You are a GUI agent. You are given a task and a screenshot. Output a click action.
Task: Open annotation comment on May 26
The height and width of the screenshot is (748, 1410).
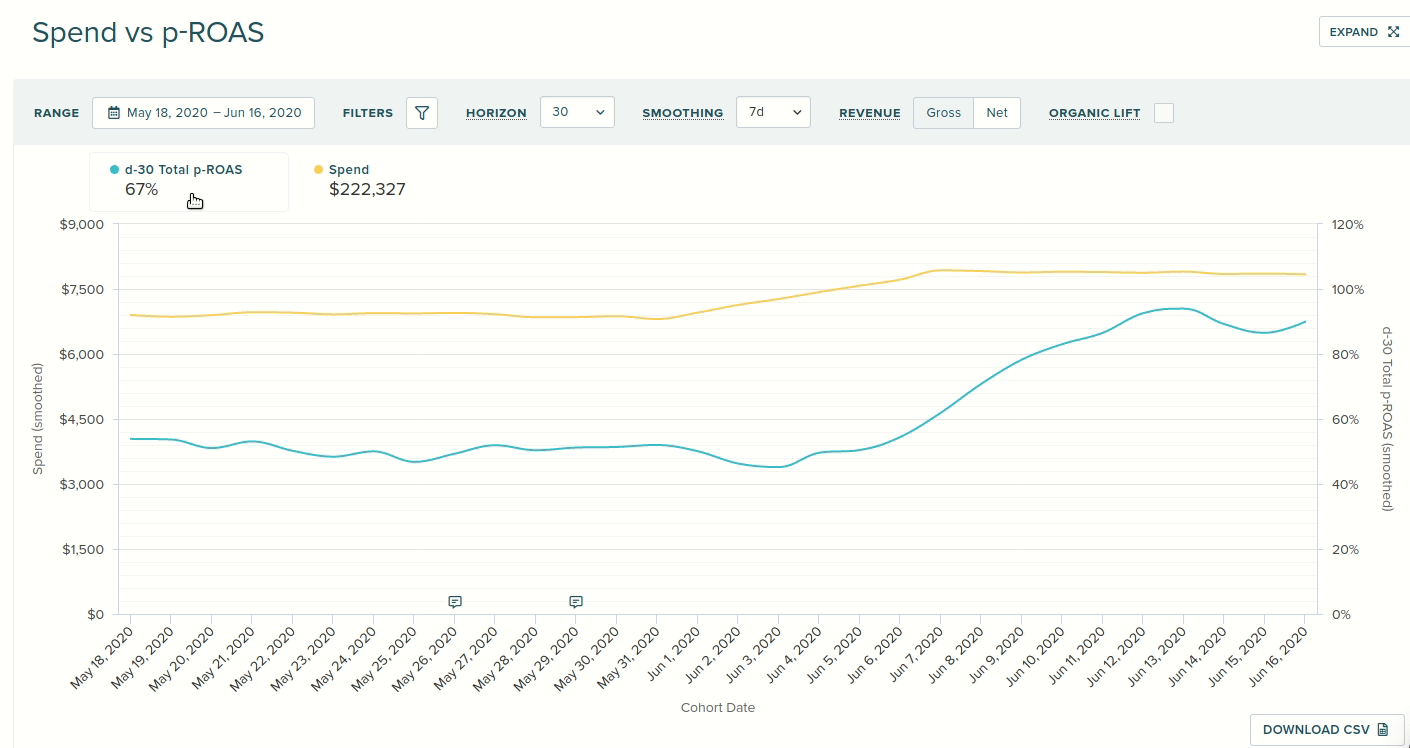455,602
